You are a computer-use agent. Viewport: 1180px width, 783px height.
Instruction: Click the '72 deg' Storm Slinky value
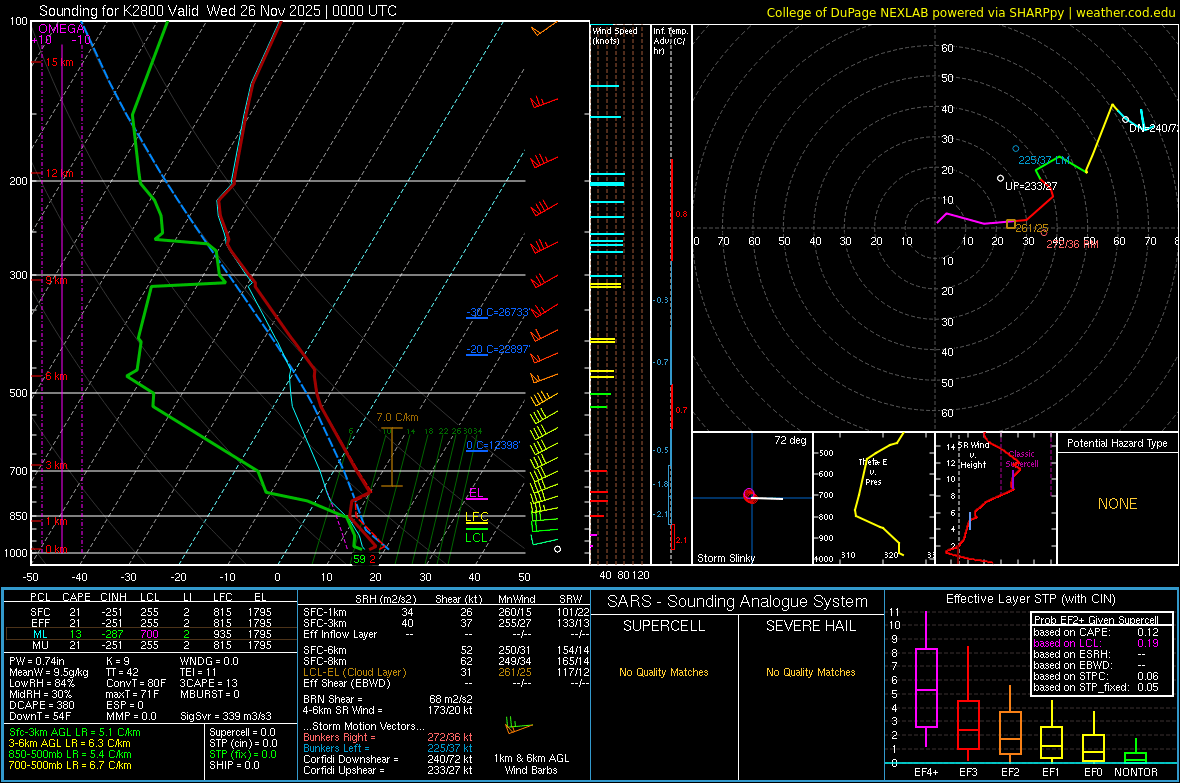[x=790, y=440]
